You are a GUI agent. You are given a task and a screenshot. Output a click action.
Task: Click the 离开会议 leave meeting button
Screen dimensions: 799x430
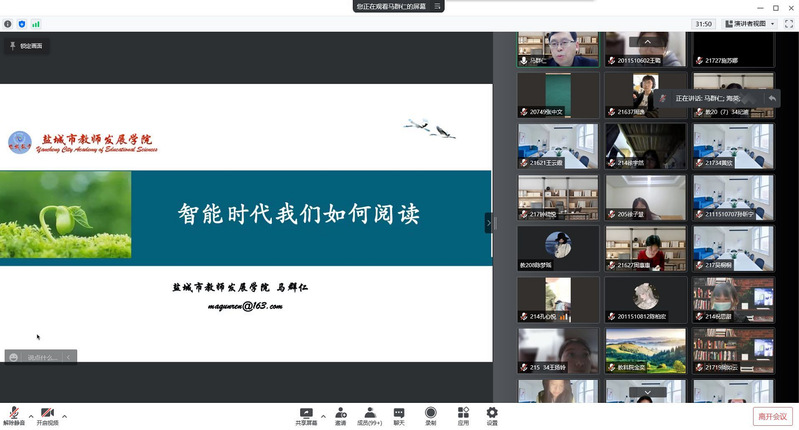tap(772, 416)
